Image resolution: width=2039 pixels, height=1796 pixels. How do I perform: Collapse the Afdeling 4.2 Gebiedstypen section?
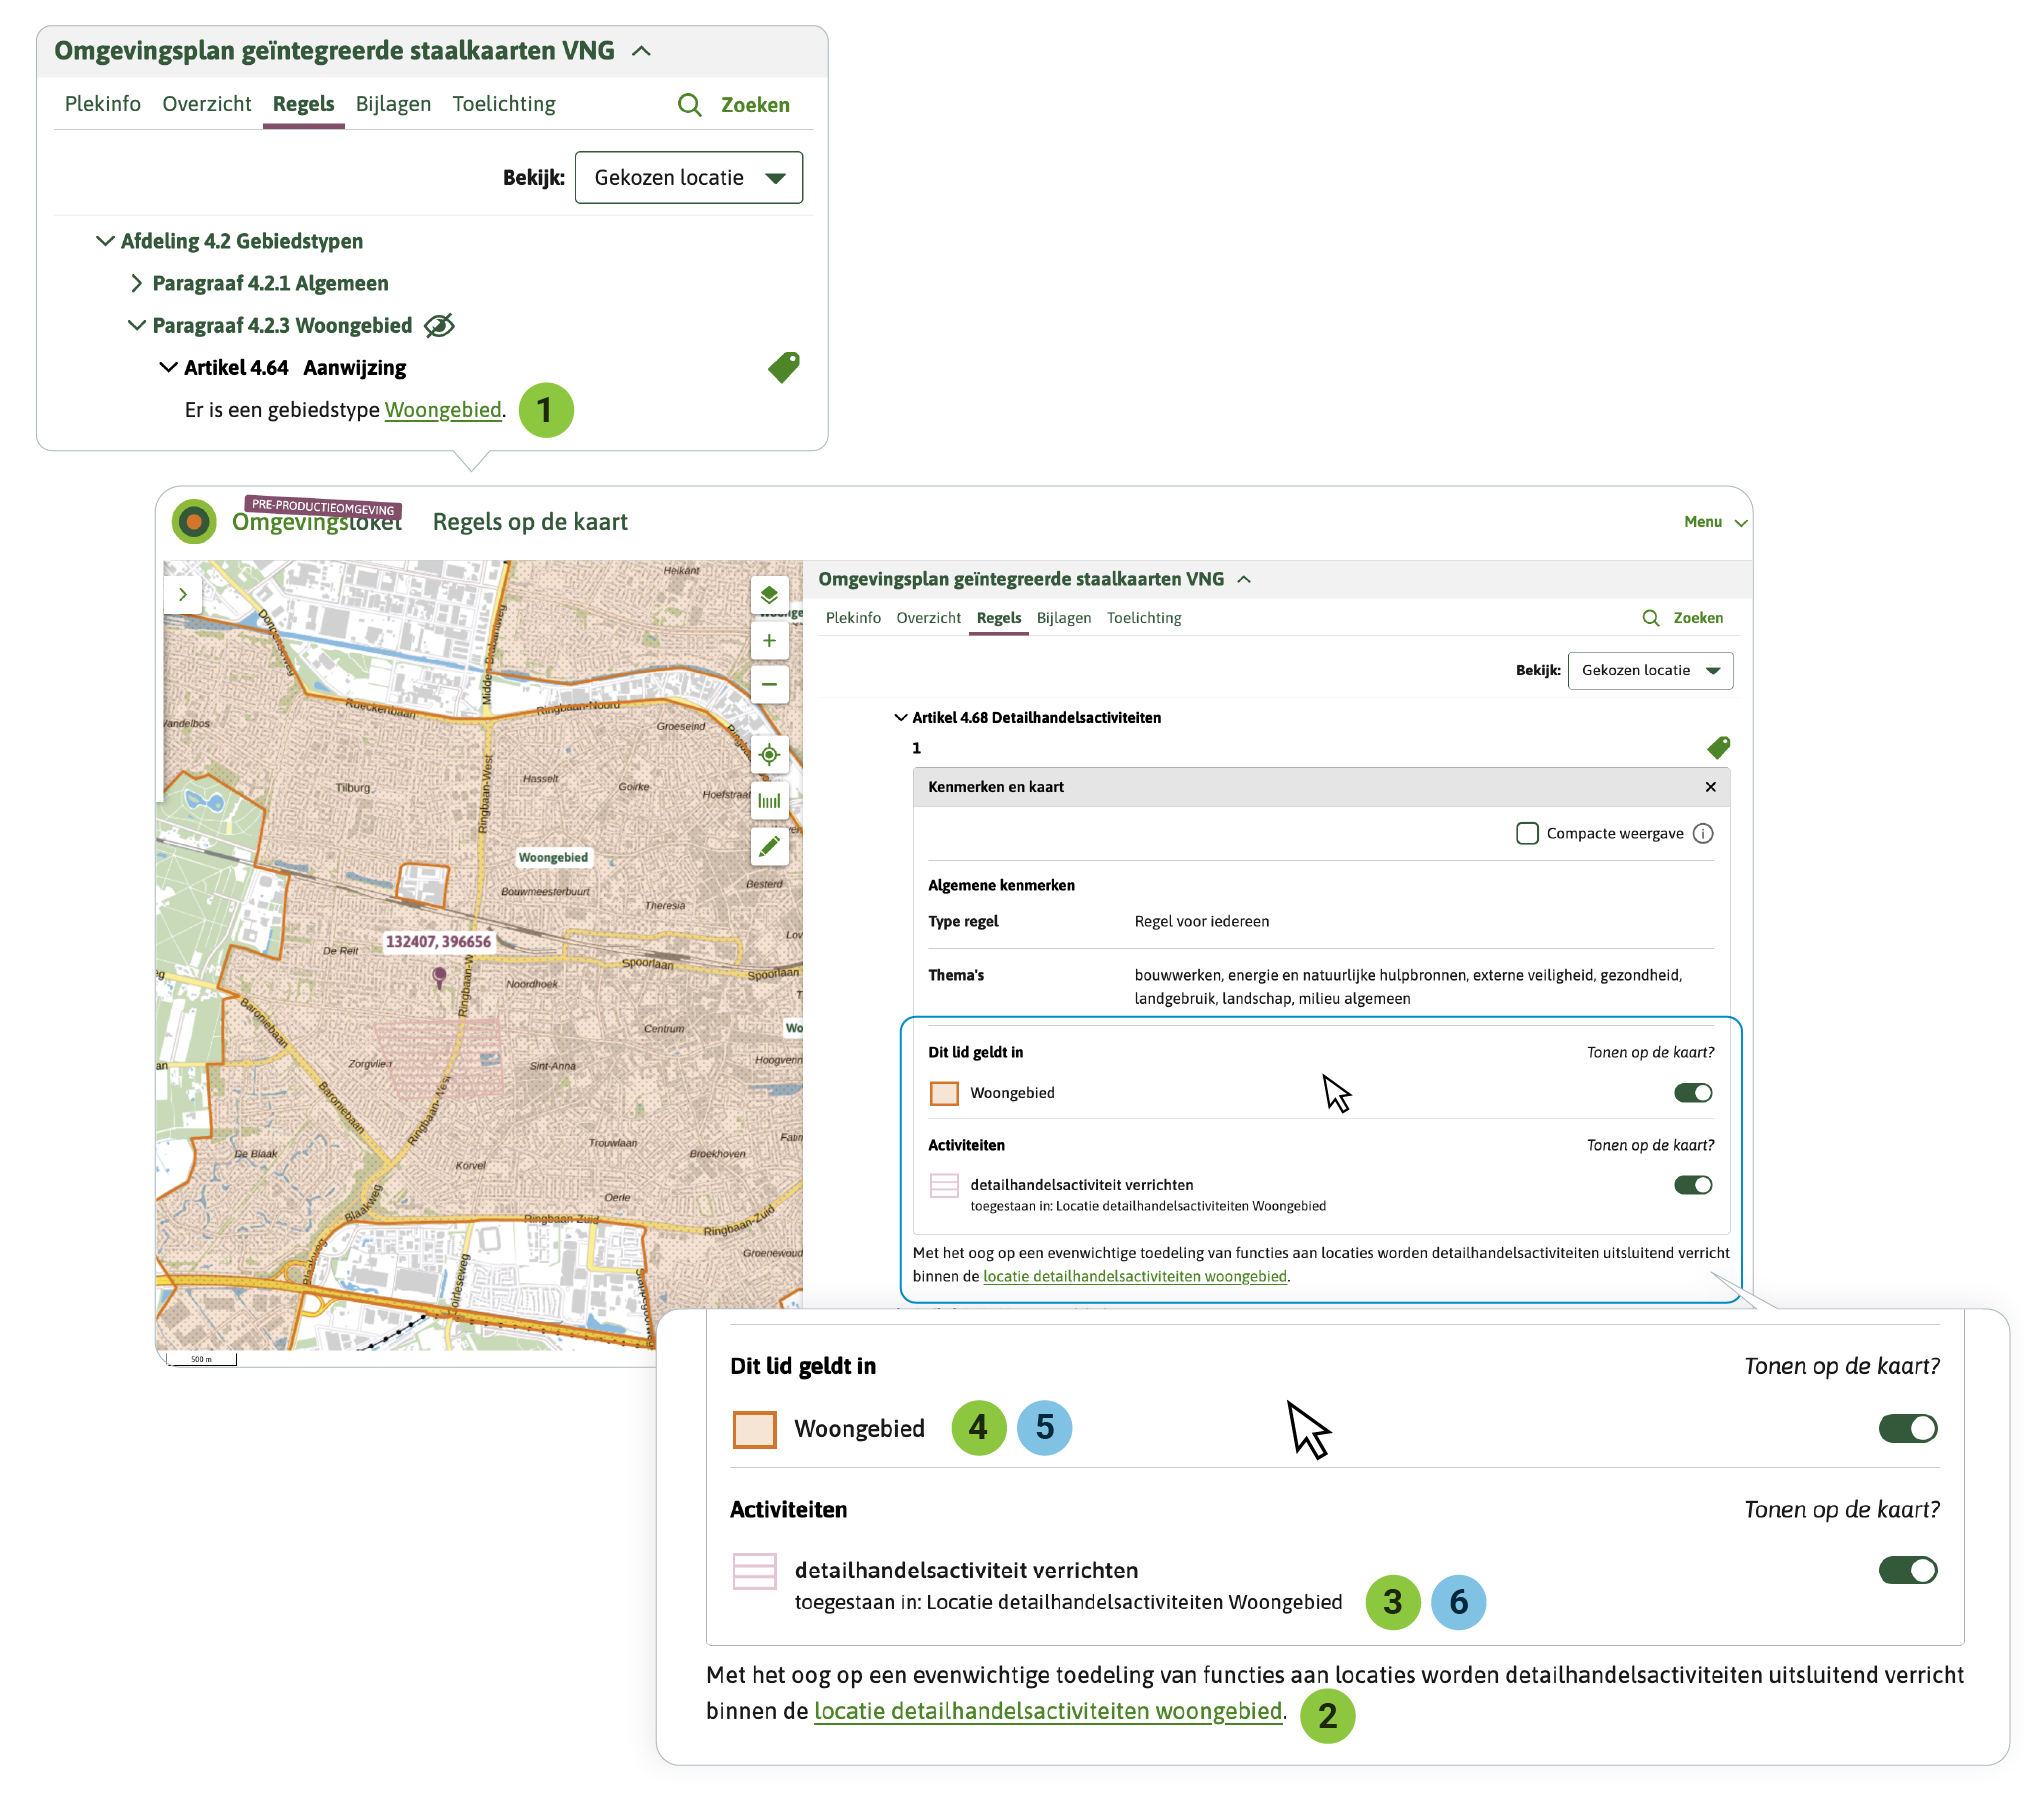pos(105,241)
